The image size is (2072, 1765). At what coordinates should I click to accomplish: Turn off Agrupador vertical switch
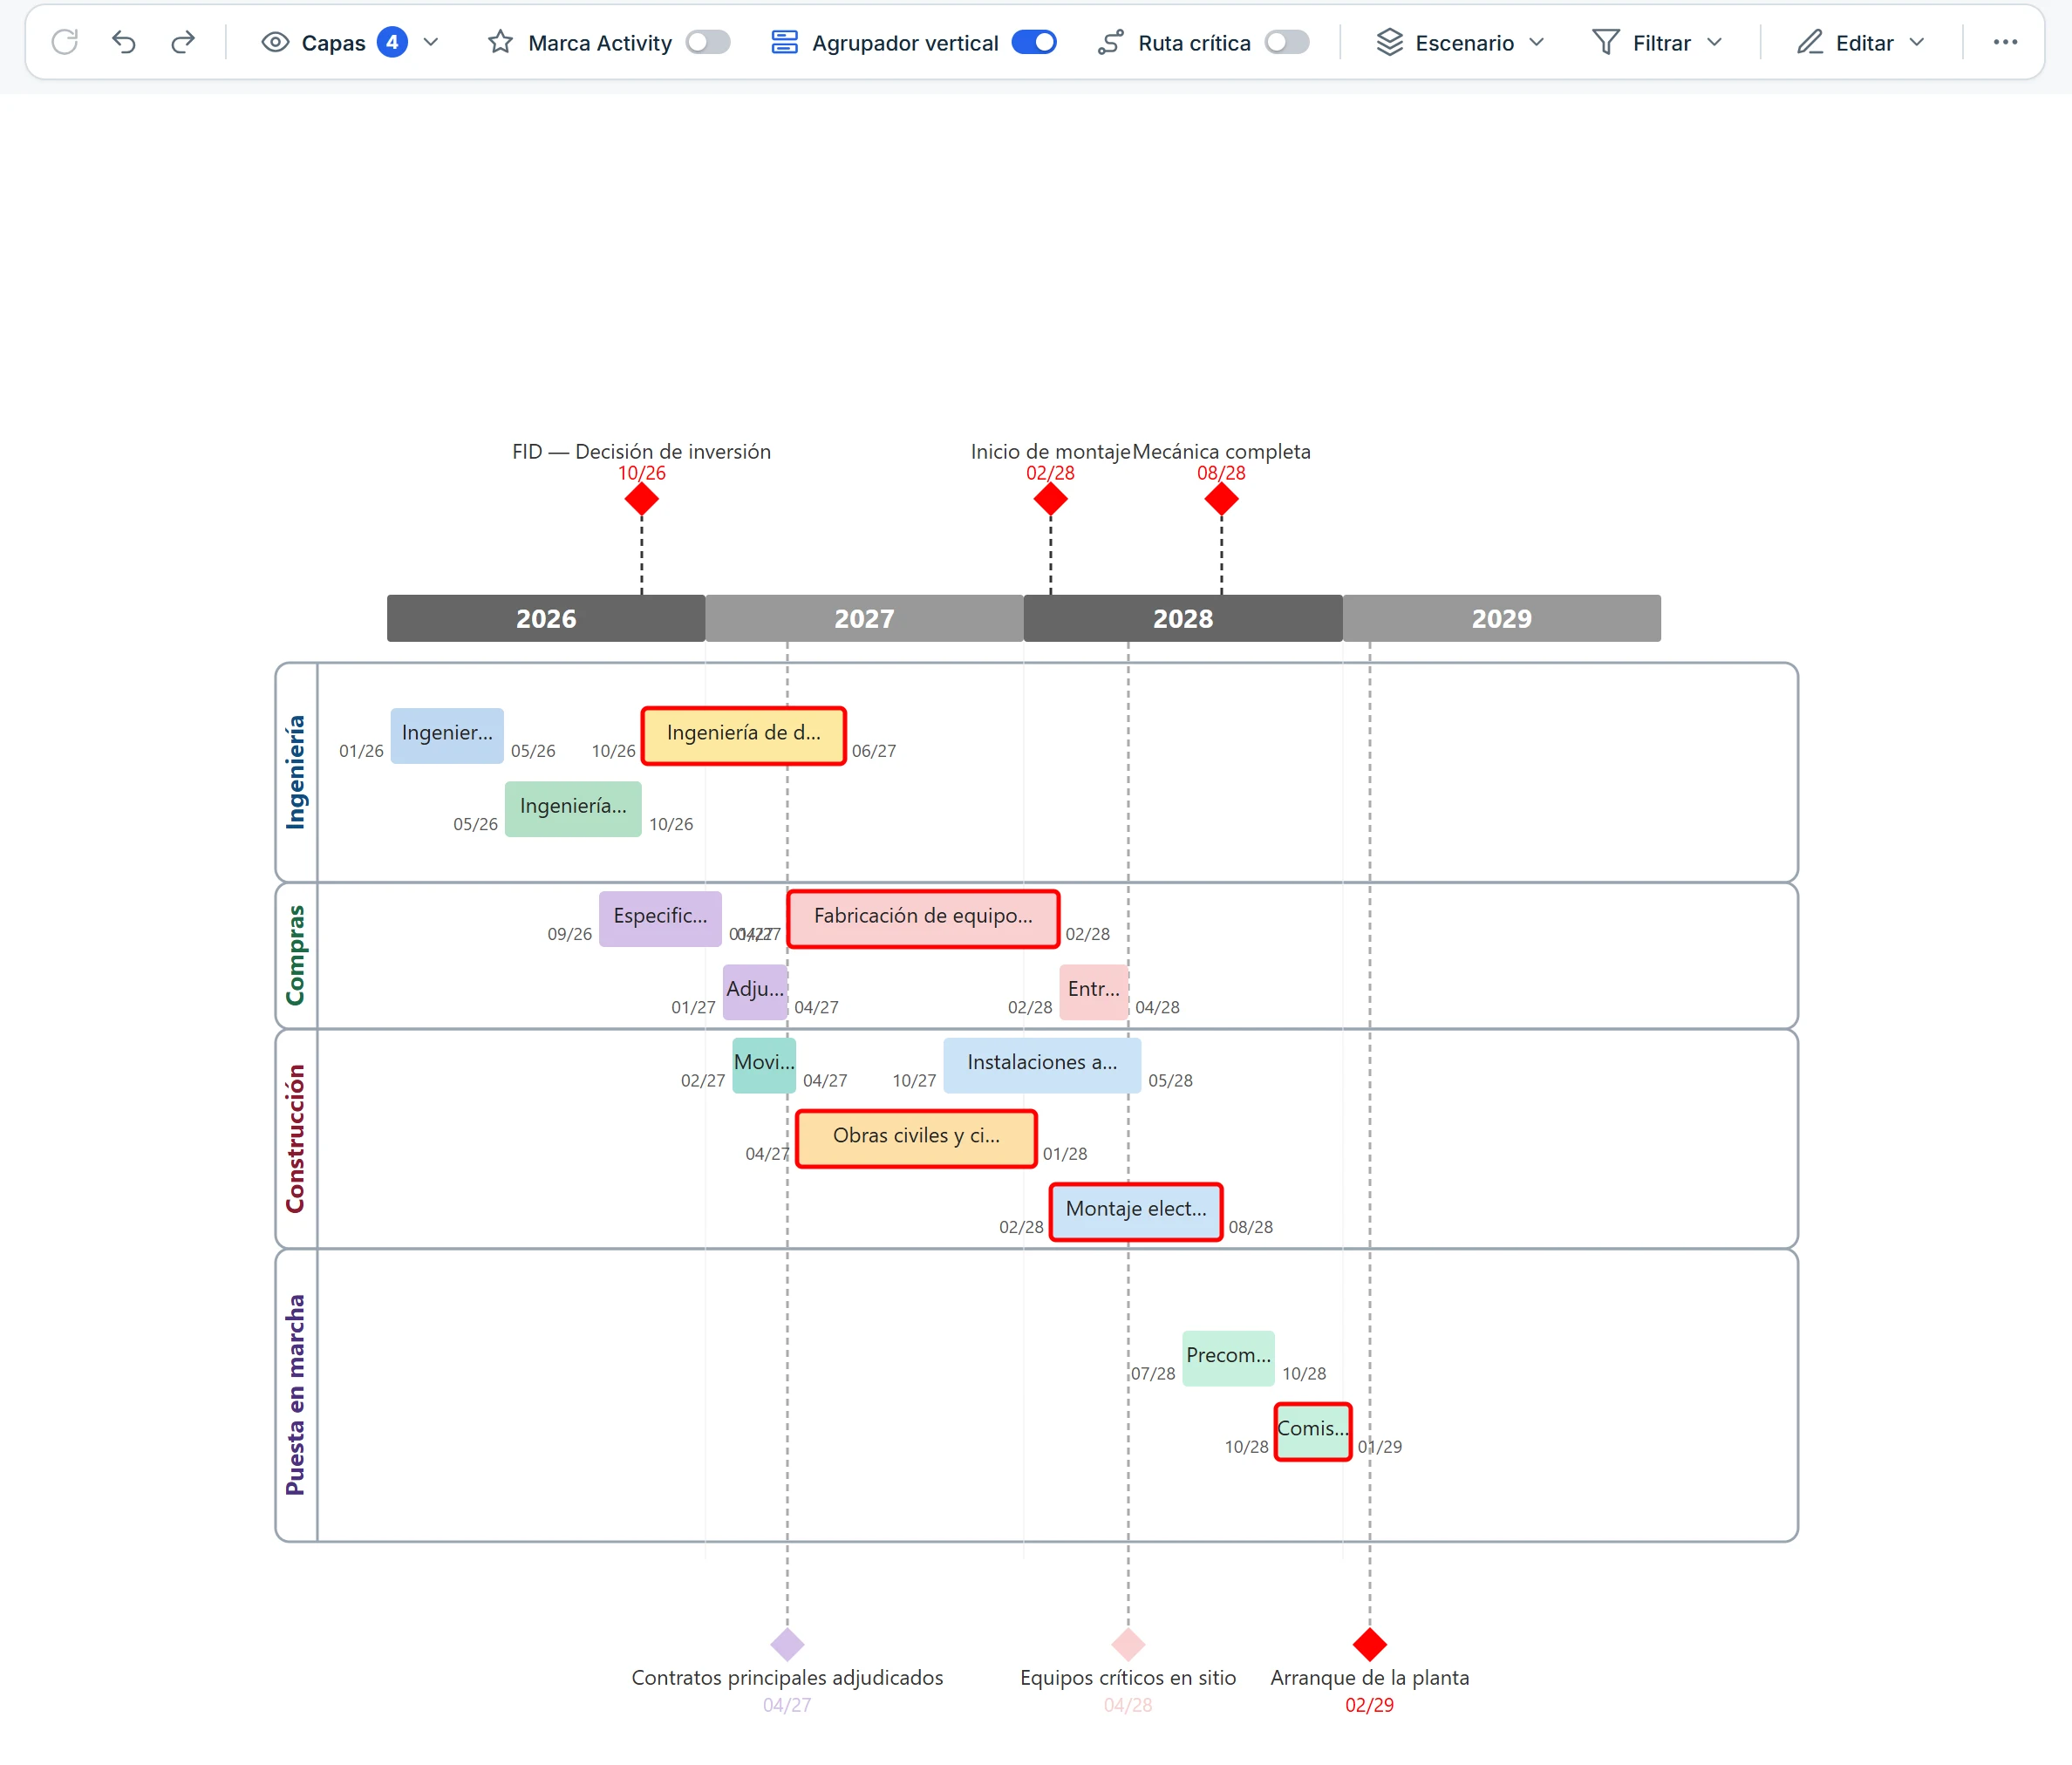tap(1034, 42)
